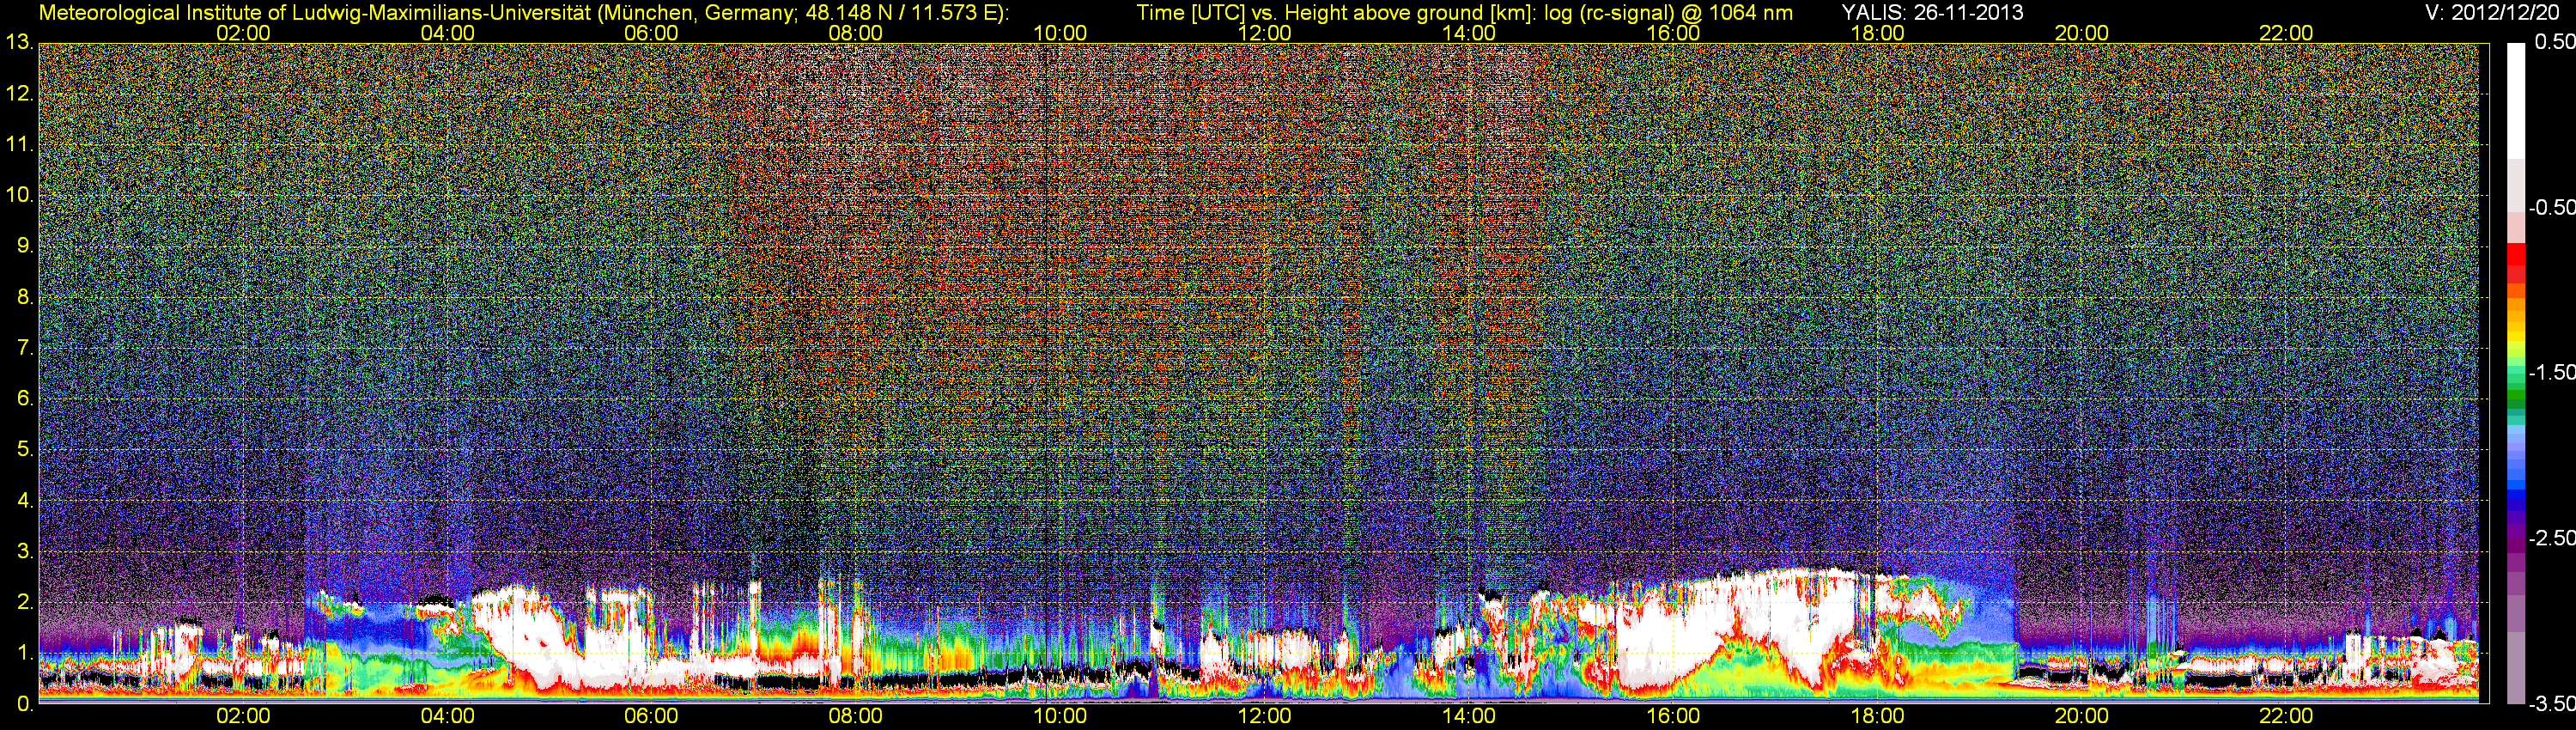This screenshot has height=730, width=2576.
Task: Click the height axis label '11.'
Action: tap(20, 145)
